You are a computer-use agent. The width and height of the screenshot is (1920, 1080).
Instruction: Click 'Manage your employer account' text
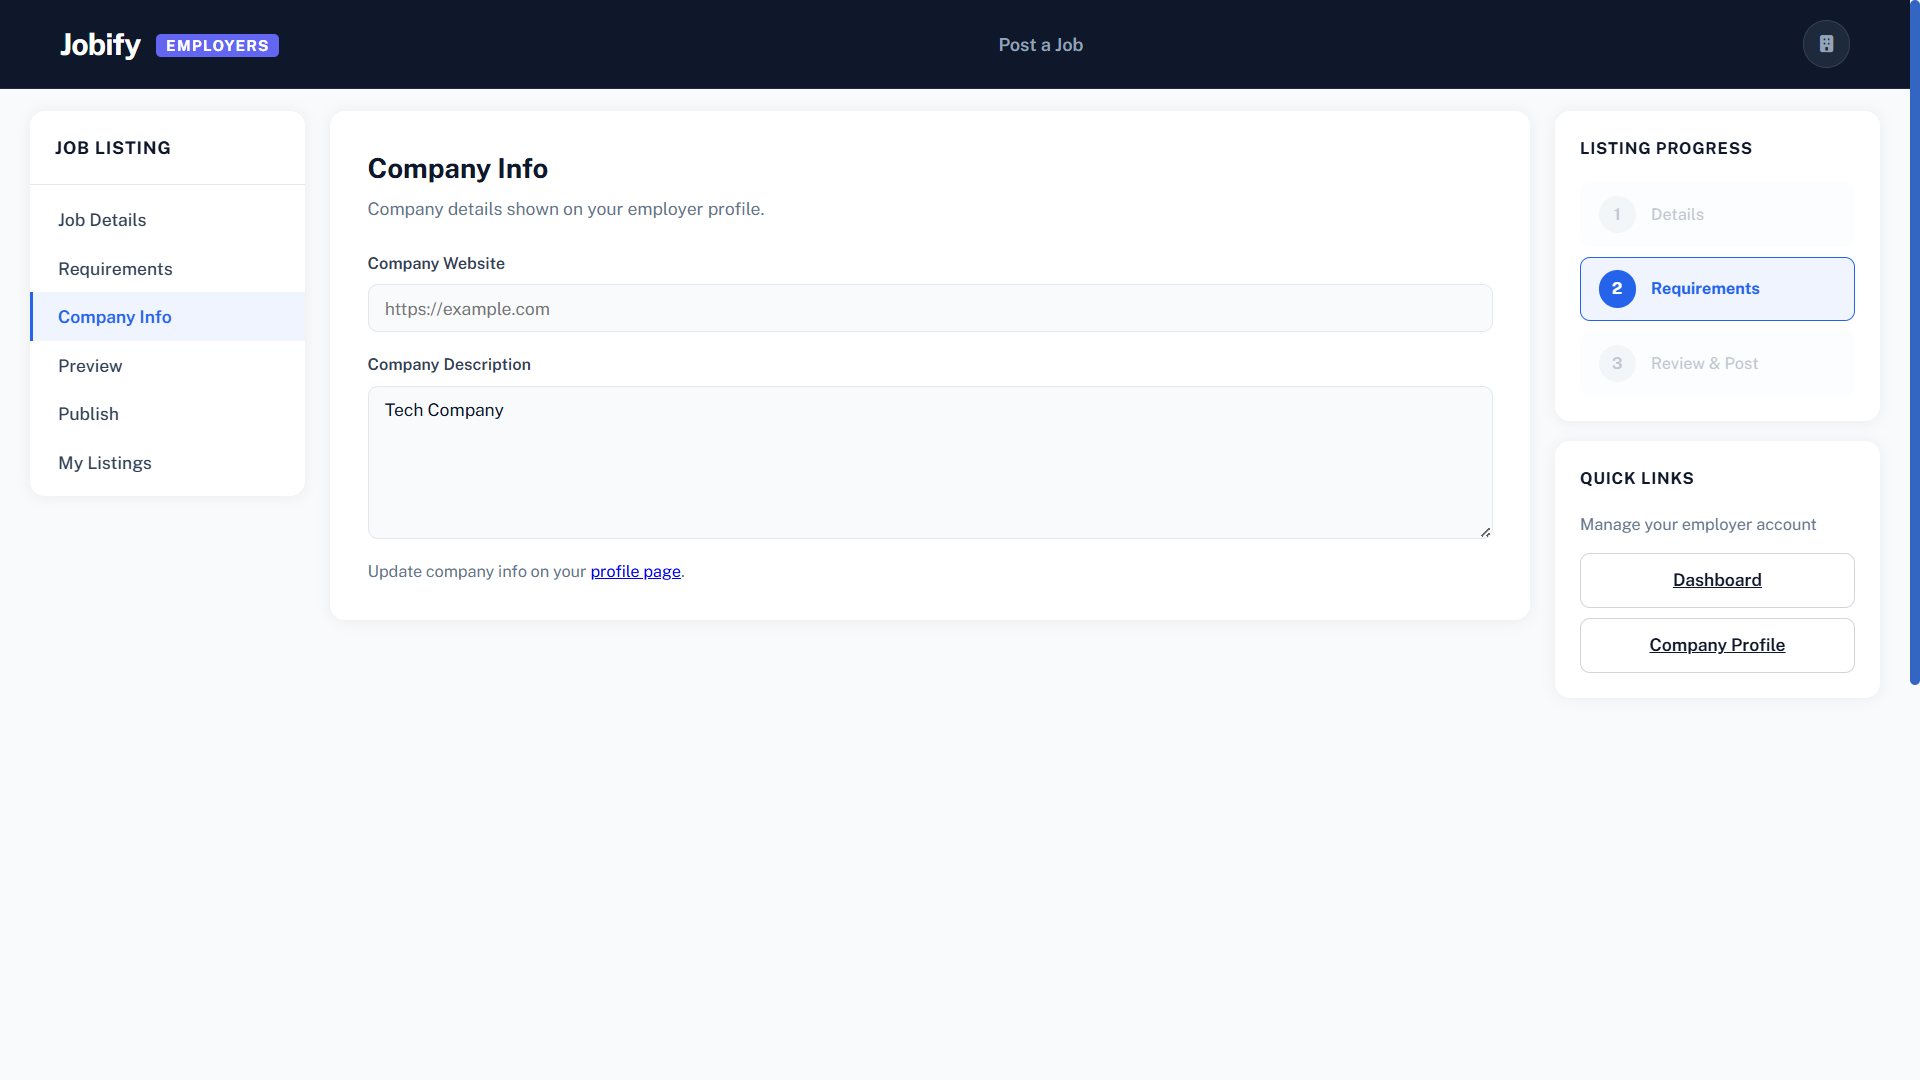point(1698,525)
